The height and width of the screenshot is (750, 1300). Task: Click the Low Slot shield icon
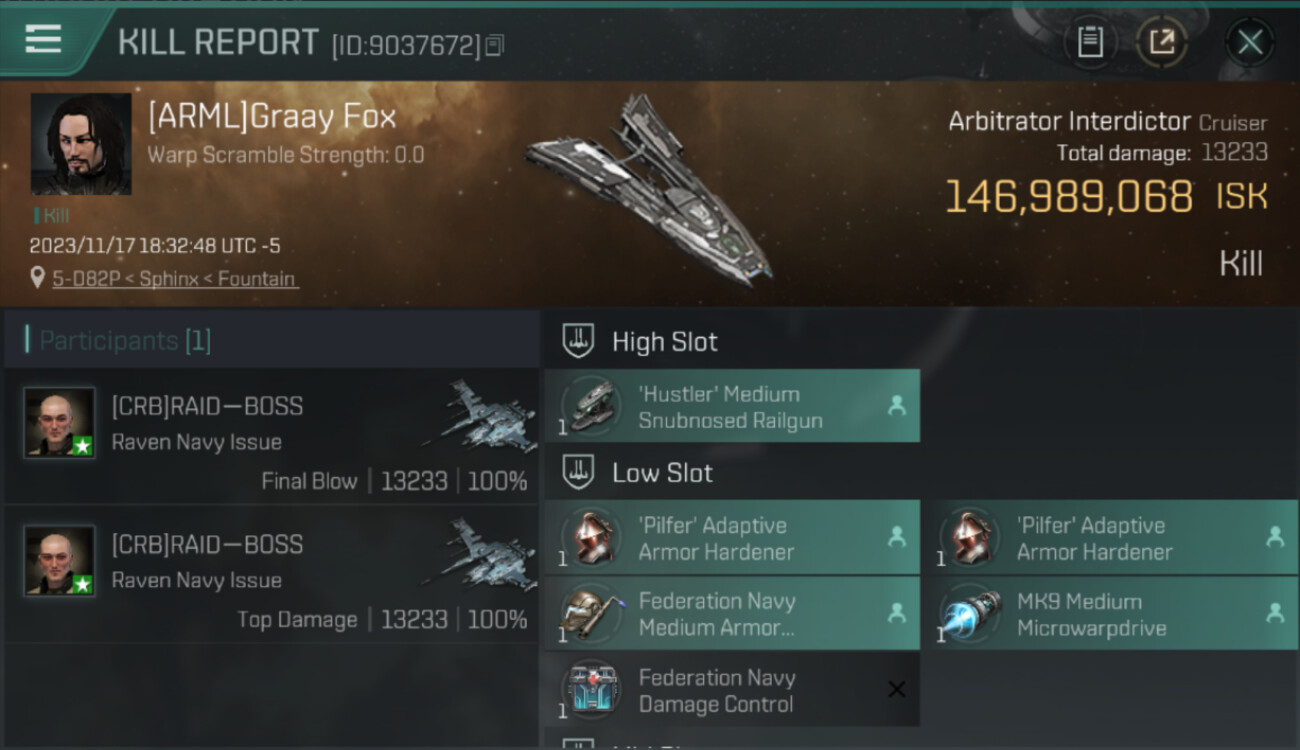[578, 472]
